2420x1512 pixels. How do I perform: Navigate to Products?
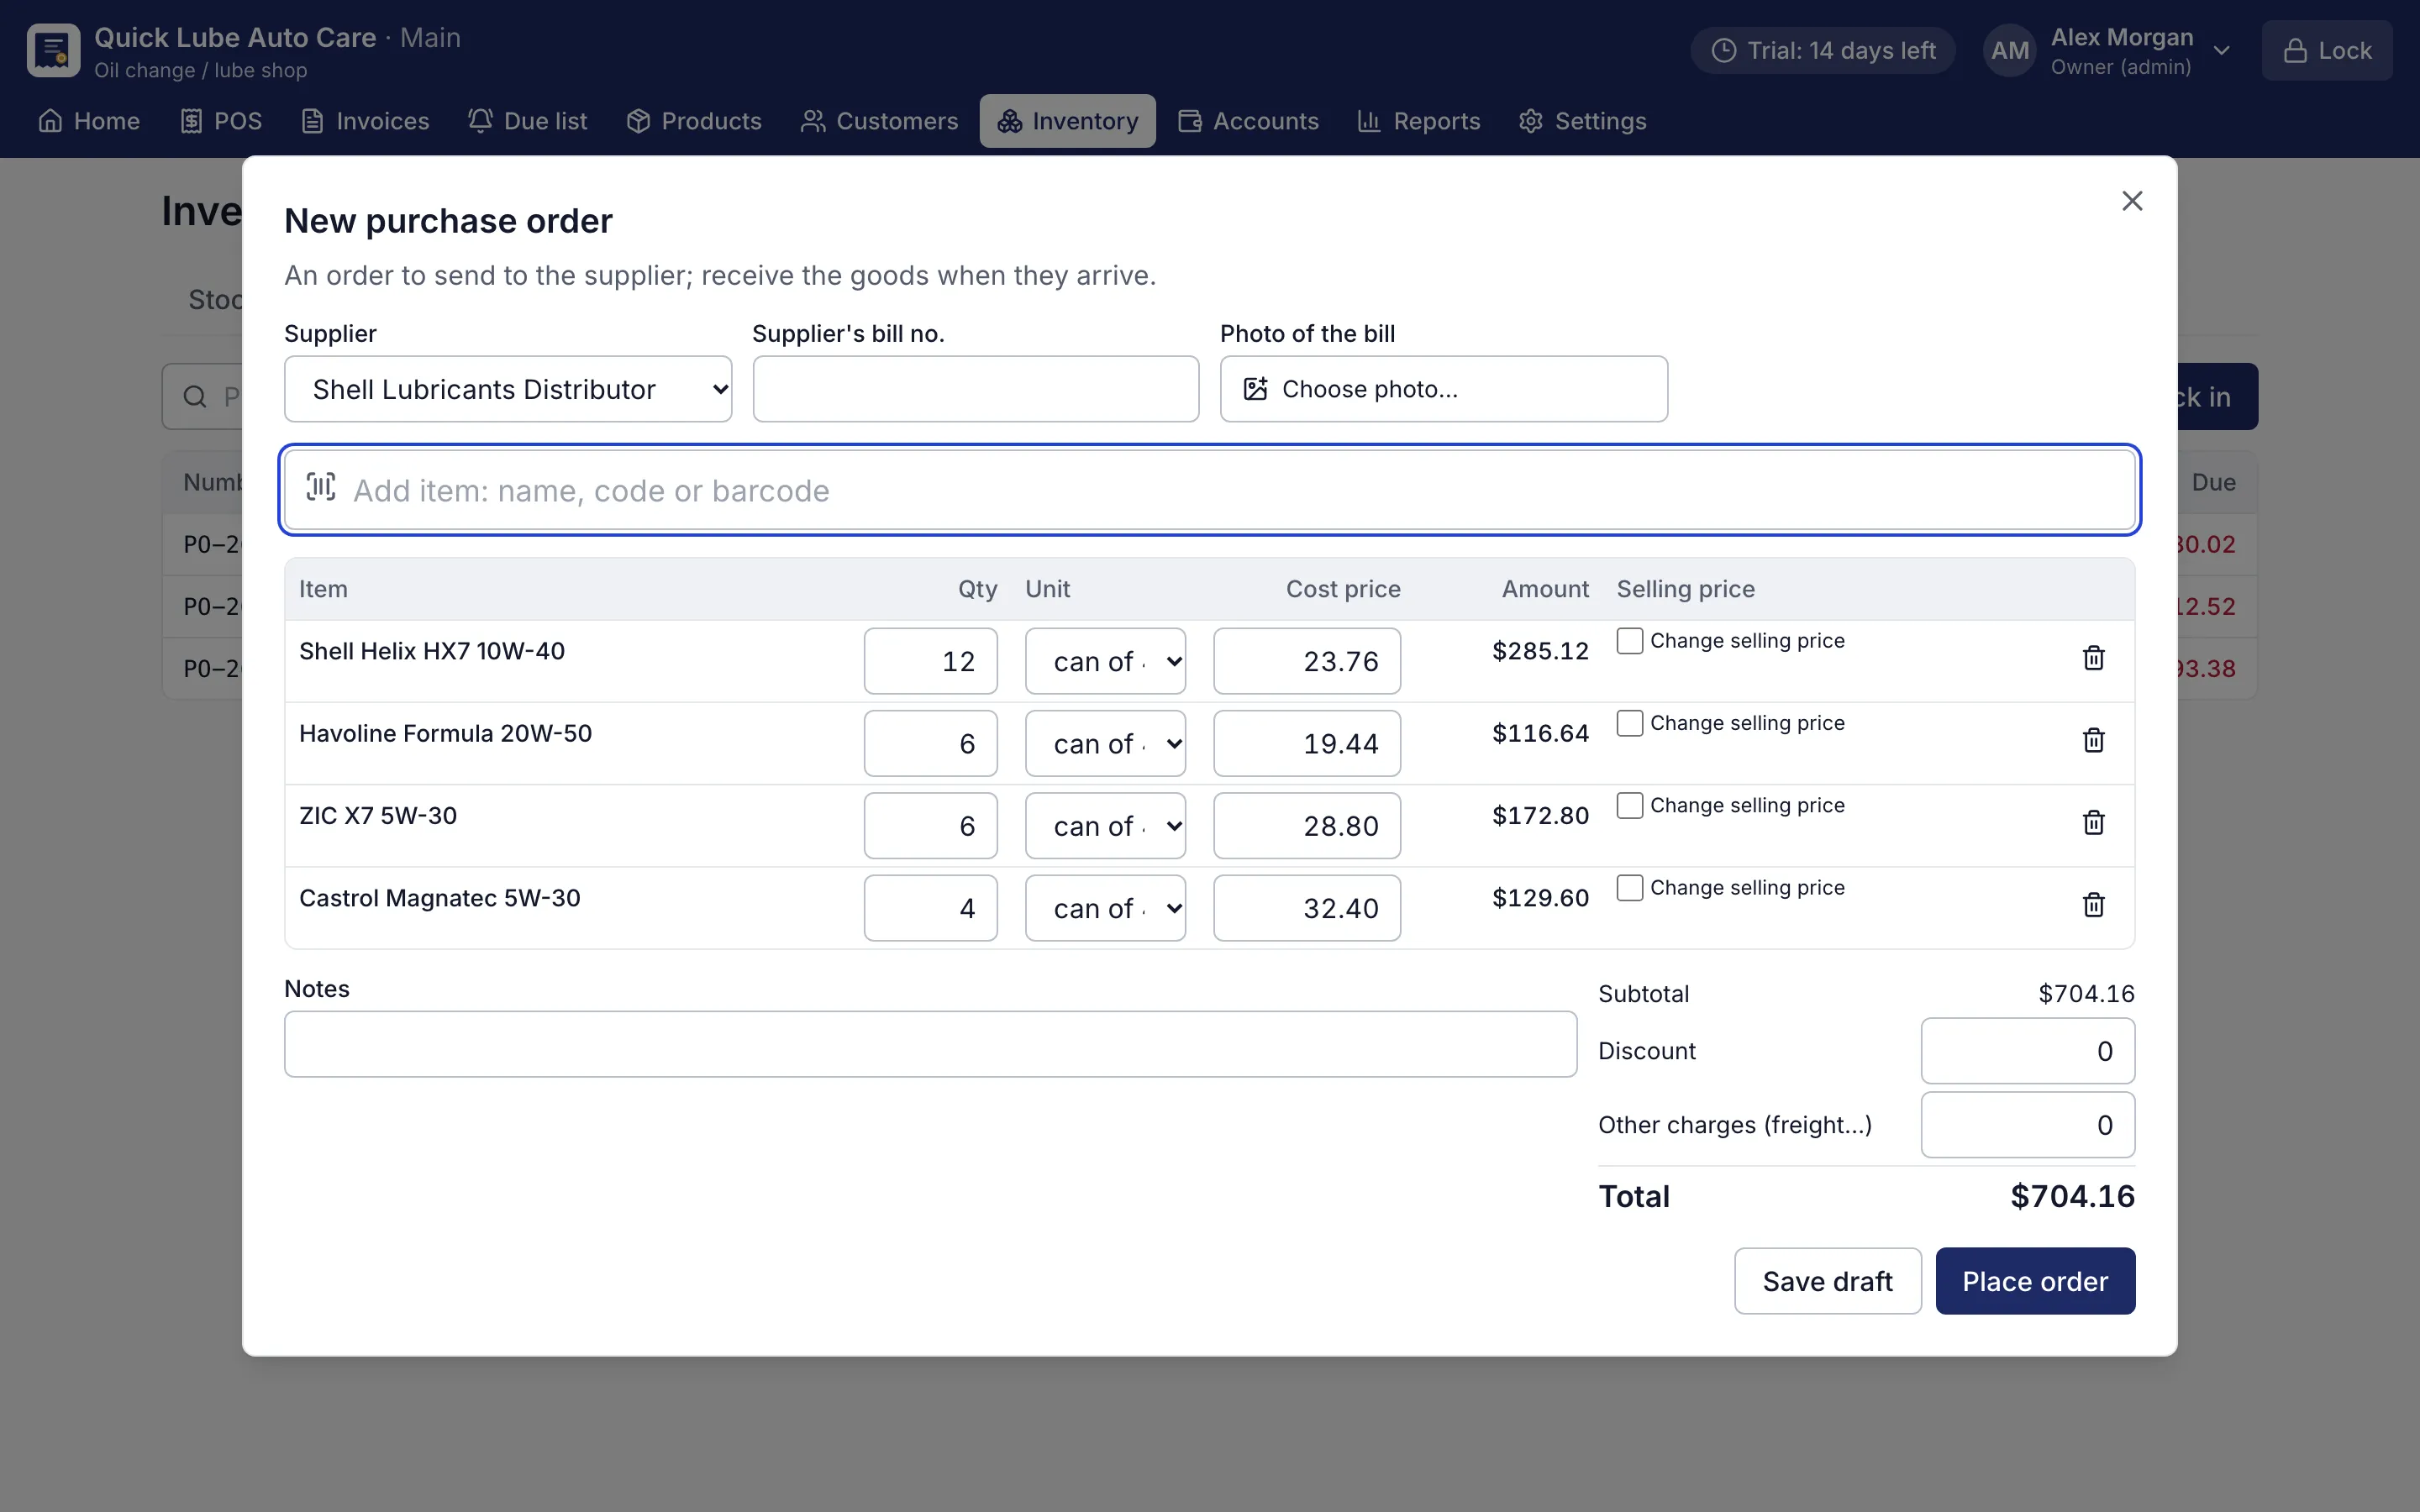(694, 121)
